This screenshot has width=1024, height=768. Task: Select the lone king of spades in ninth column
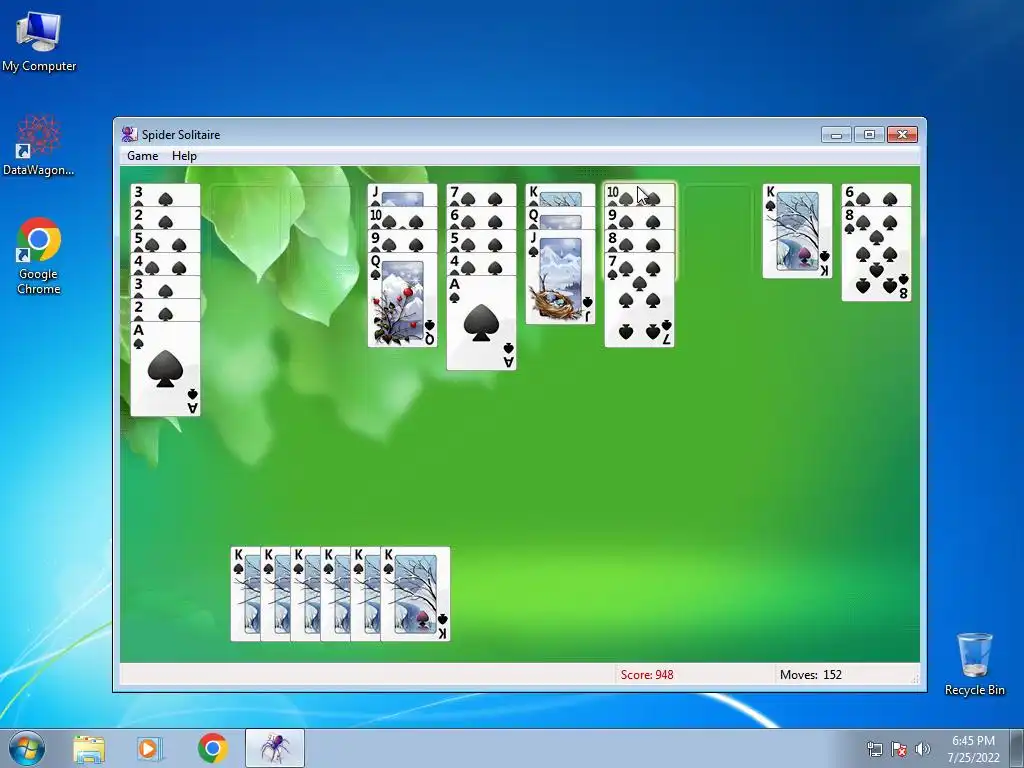797,231
